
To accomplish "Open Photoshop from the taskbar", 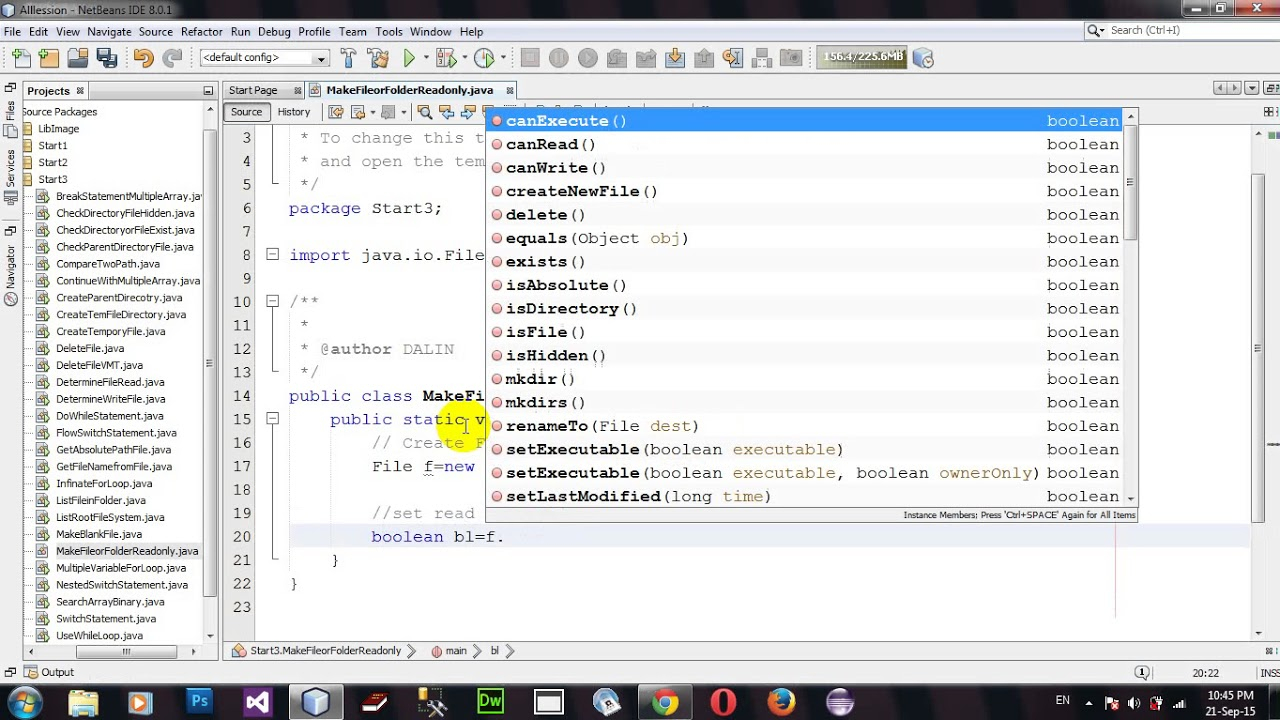I will click(199, 702).
